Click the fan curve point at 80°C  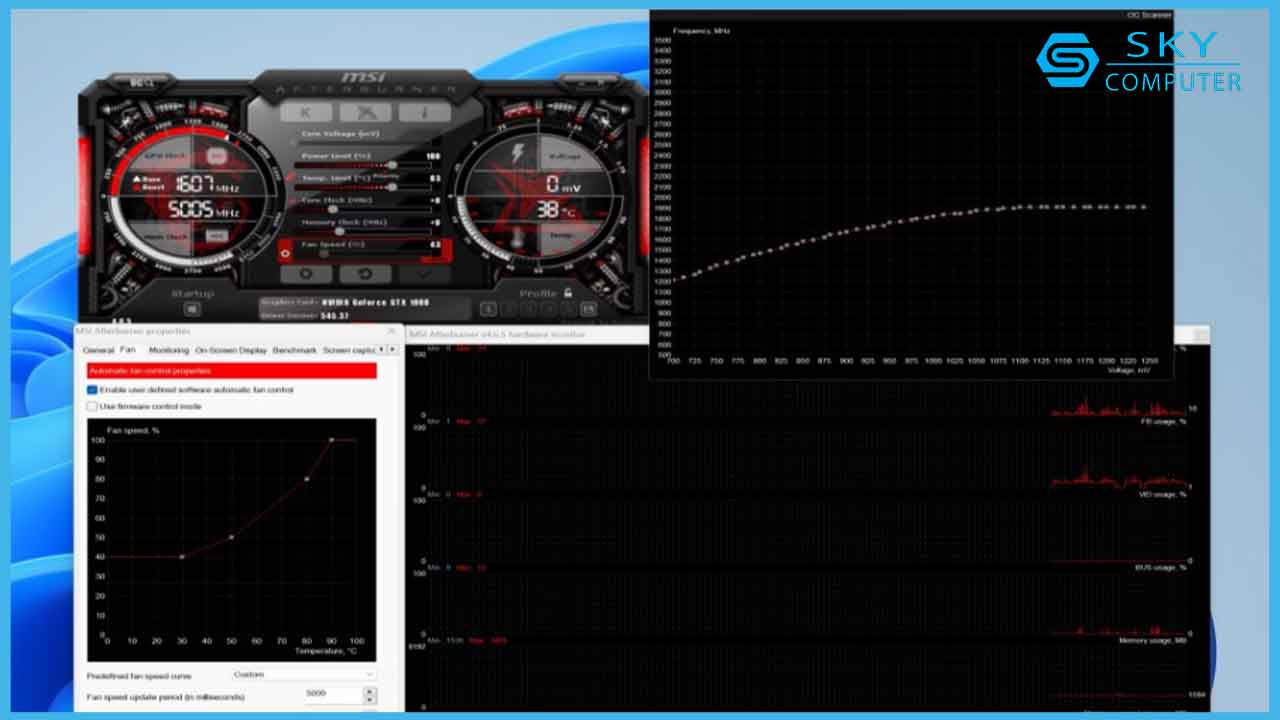(307, 479)
